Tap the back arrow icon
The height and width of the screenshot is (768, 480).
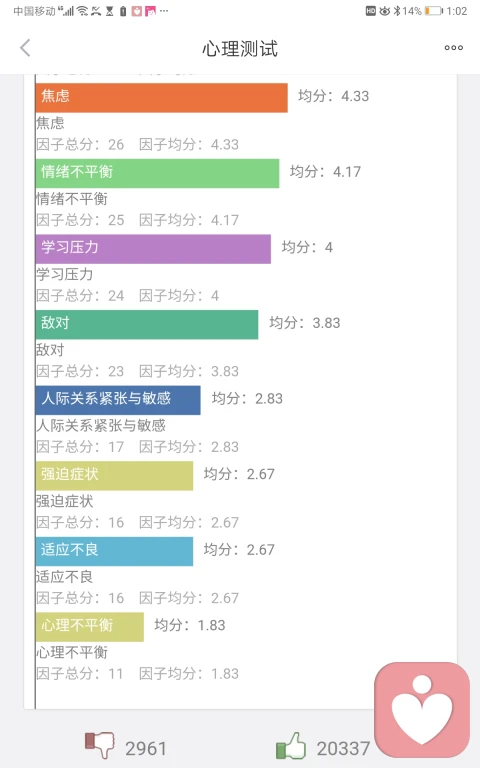pyautogui.click(x=25, y=48)
